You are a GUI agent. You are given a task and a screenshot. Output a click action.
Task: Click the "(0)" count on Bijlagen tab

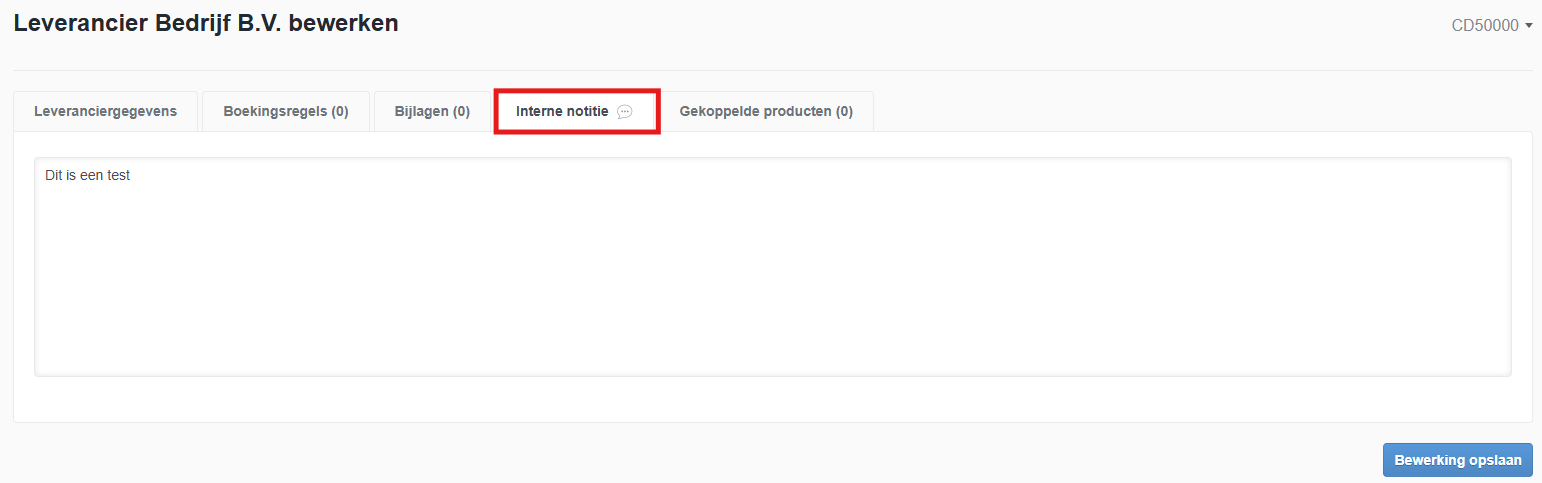tap(459, 111)
